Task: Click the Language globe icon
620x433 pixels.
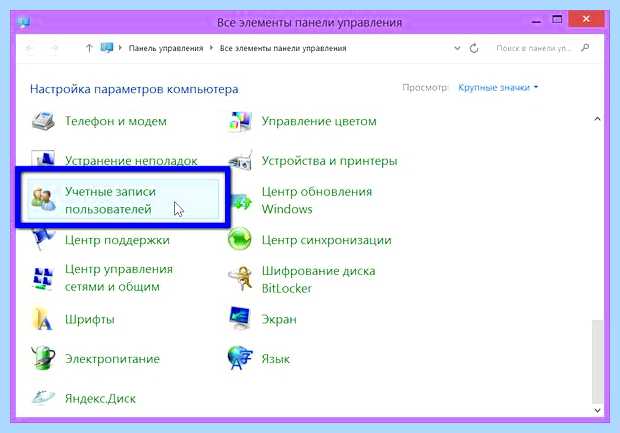Action: [240, 358]
